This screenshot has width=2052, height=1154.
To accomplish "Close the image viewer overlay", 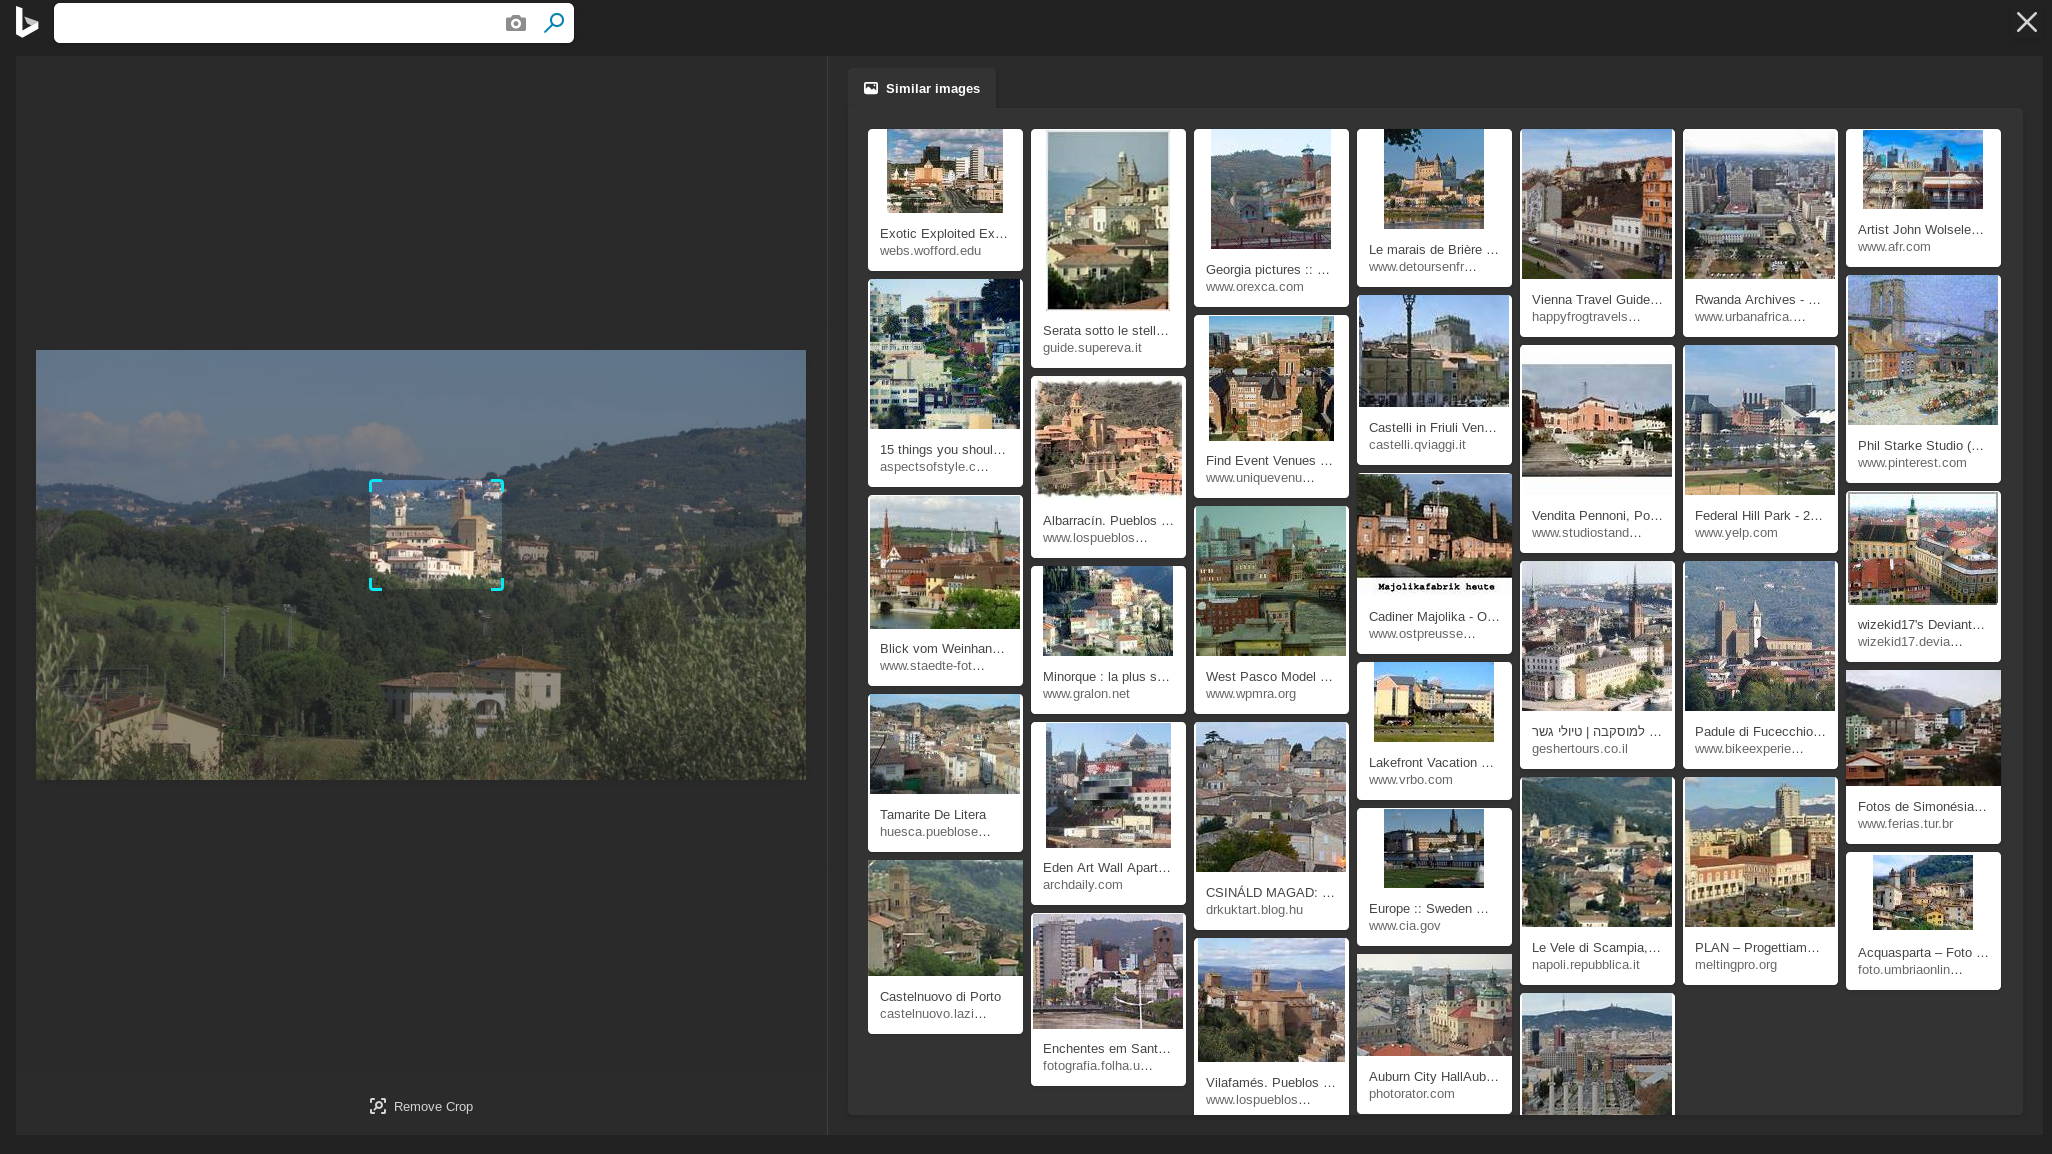I will (2026, 22).
